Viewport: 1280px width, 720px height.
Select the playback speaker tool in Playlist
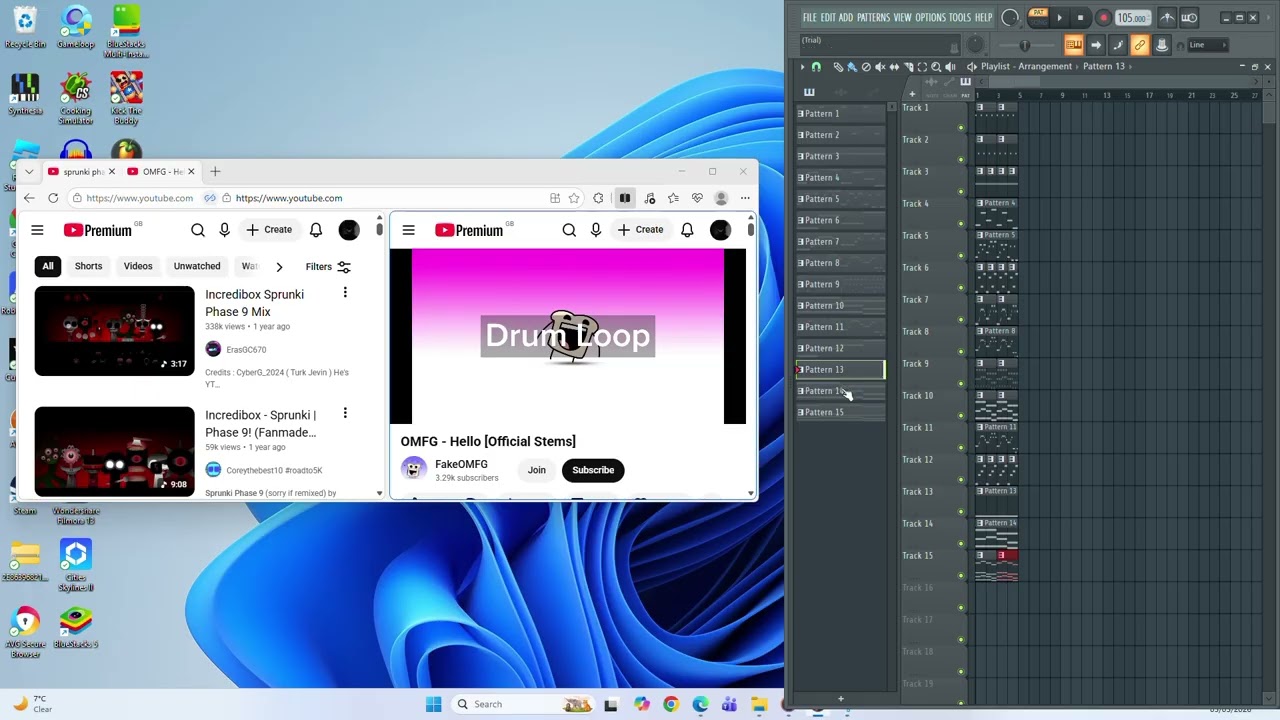pyautogui.click(x=950, y=67)
